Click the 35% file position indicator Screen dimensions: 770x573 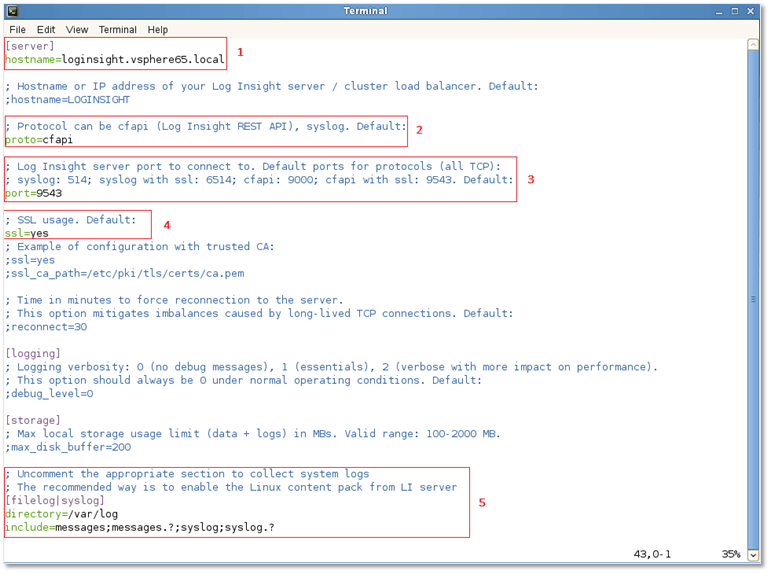(730, 554)
